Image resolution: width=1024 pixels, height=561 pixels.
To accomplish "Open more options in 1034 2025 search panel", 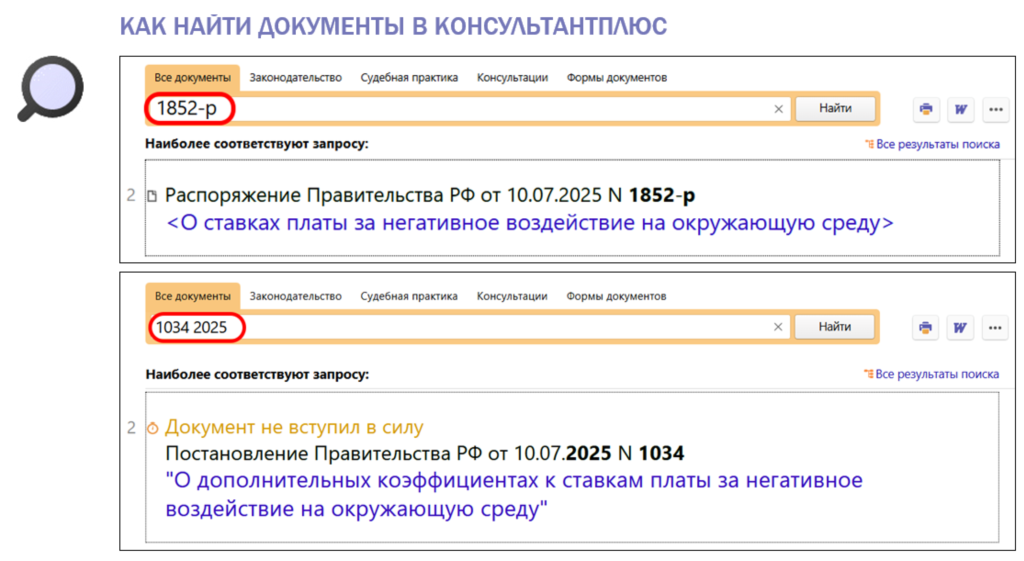I will (995, 327).
